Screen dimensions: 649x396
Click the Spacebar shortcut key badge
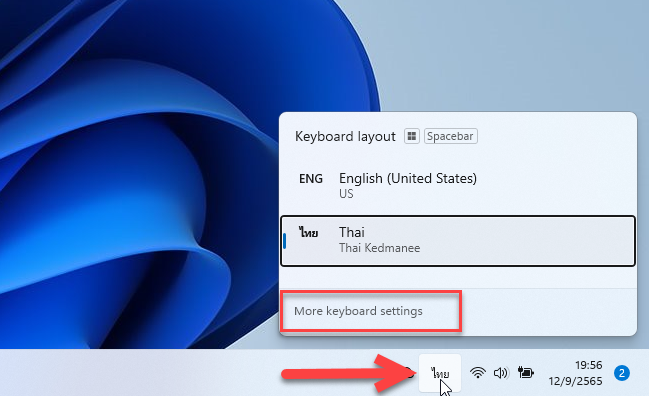point(450,136)
